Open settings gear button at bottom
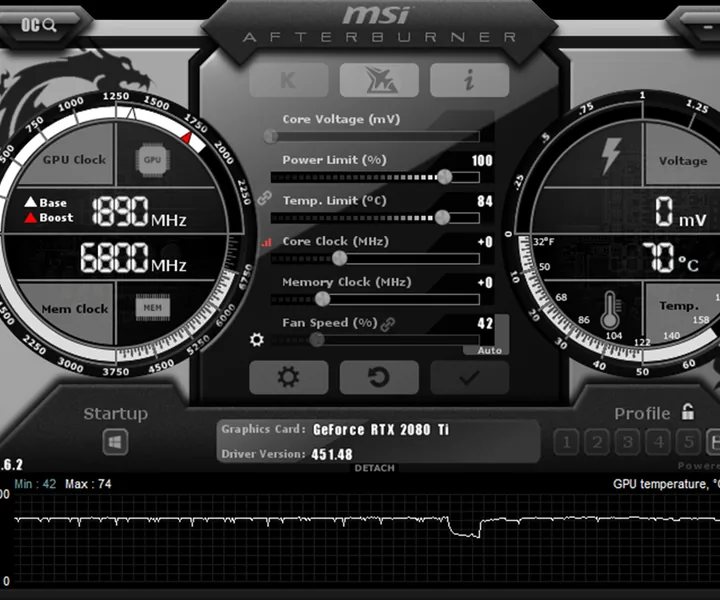The width and height of the screenshot is (720, 600). (x=289, y=377)
